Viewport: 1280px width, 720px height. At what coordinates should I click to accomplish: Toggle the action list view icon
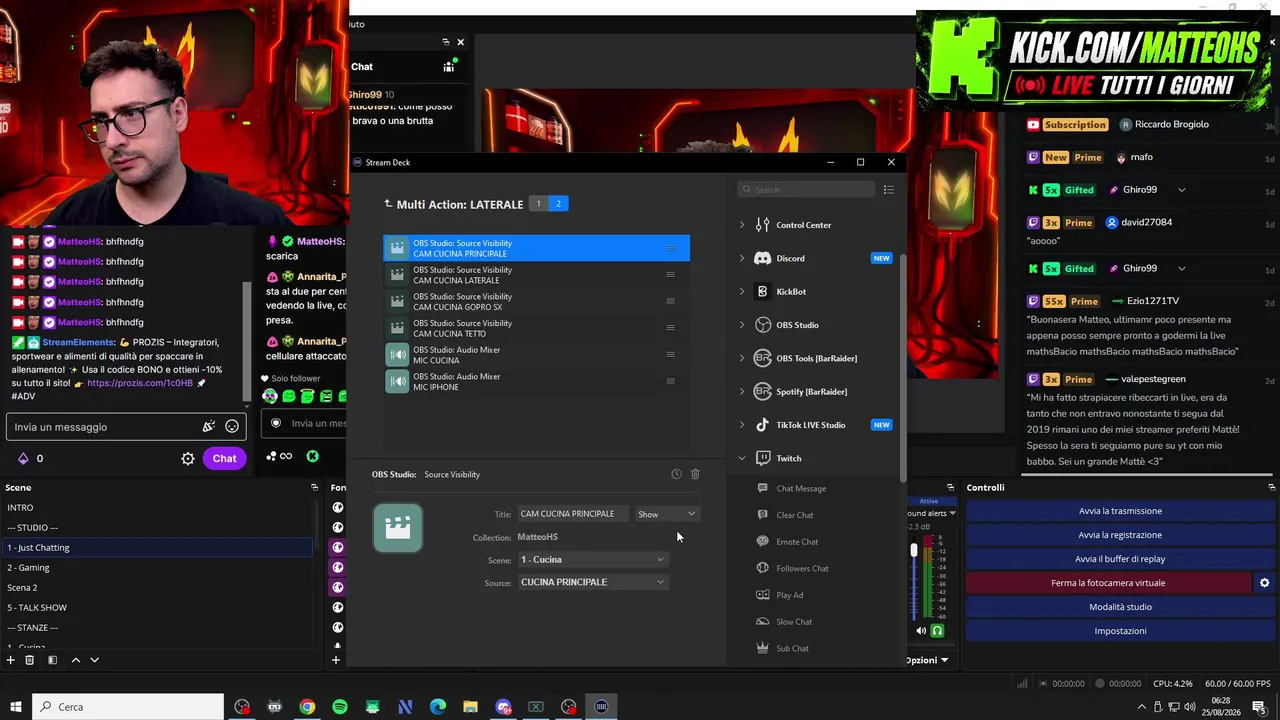[888, 189]
